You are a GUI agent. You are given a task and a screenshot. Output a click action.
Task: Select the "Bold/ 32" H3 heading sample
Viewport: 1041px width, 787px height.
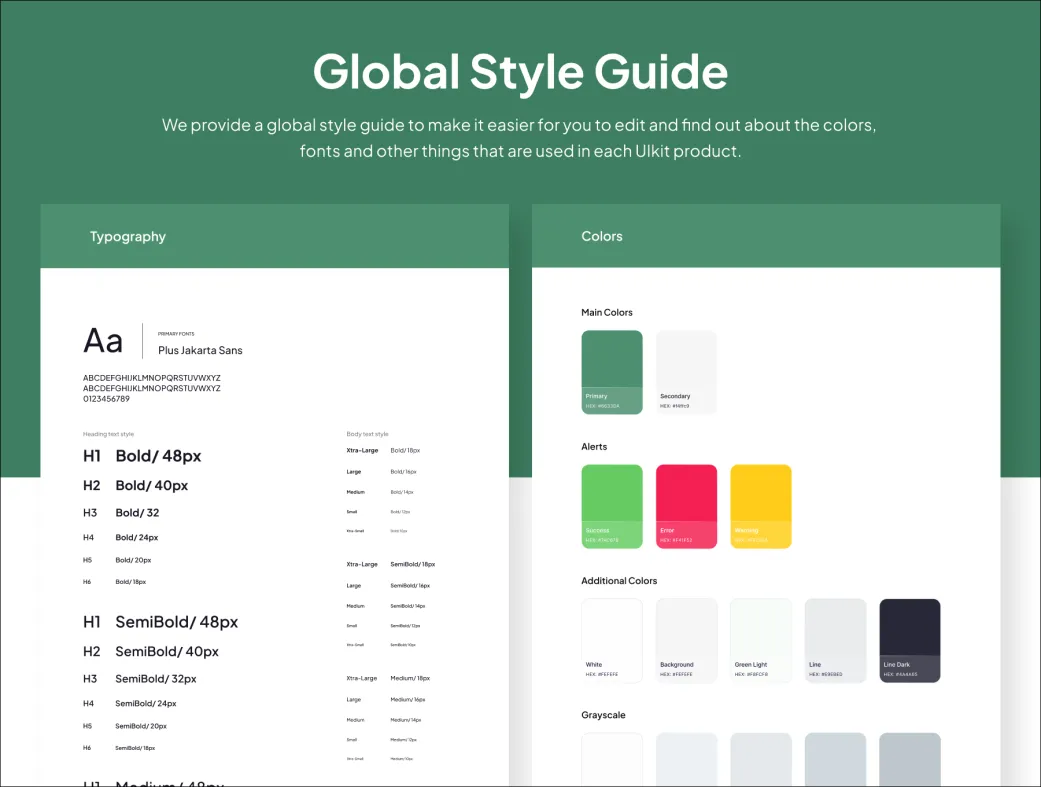(137, 513)
